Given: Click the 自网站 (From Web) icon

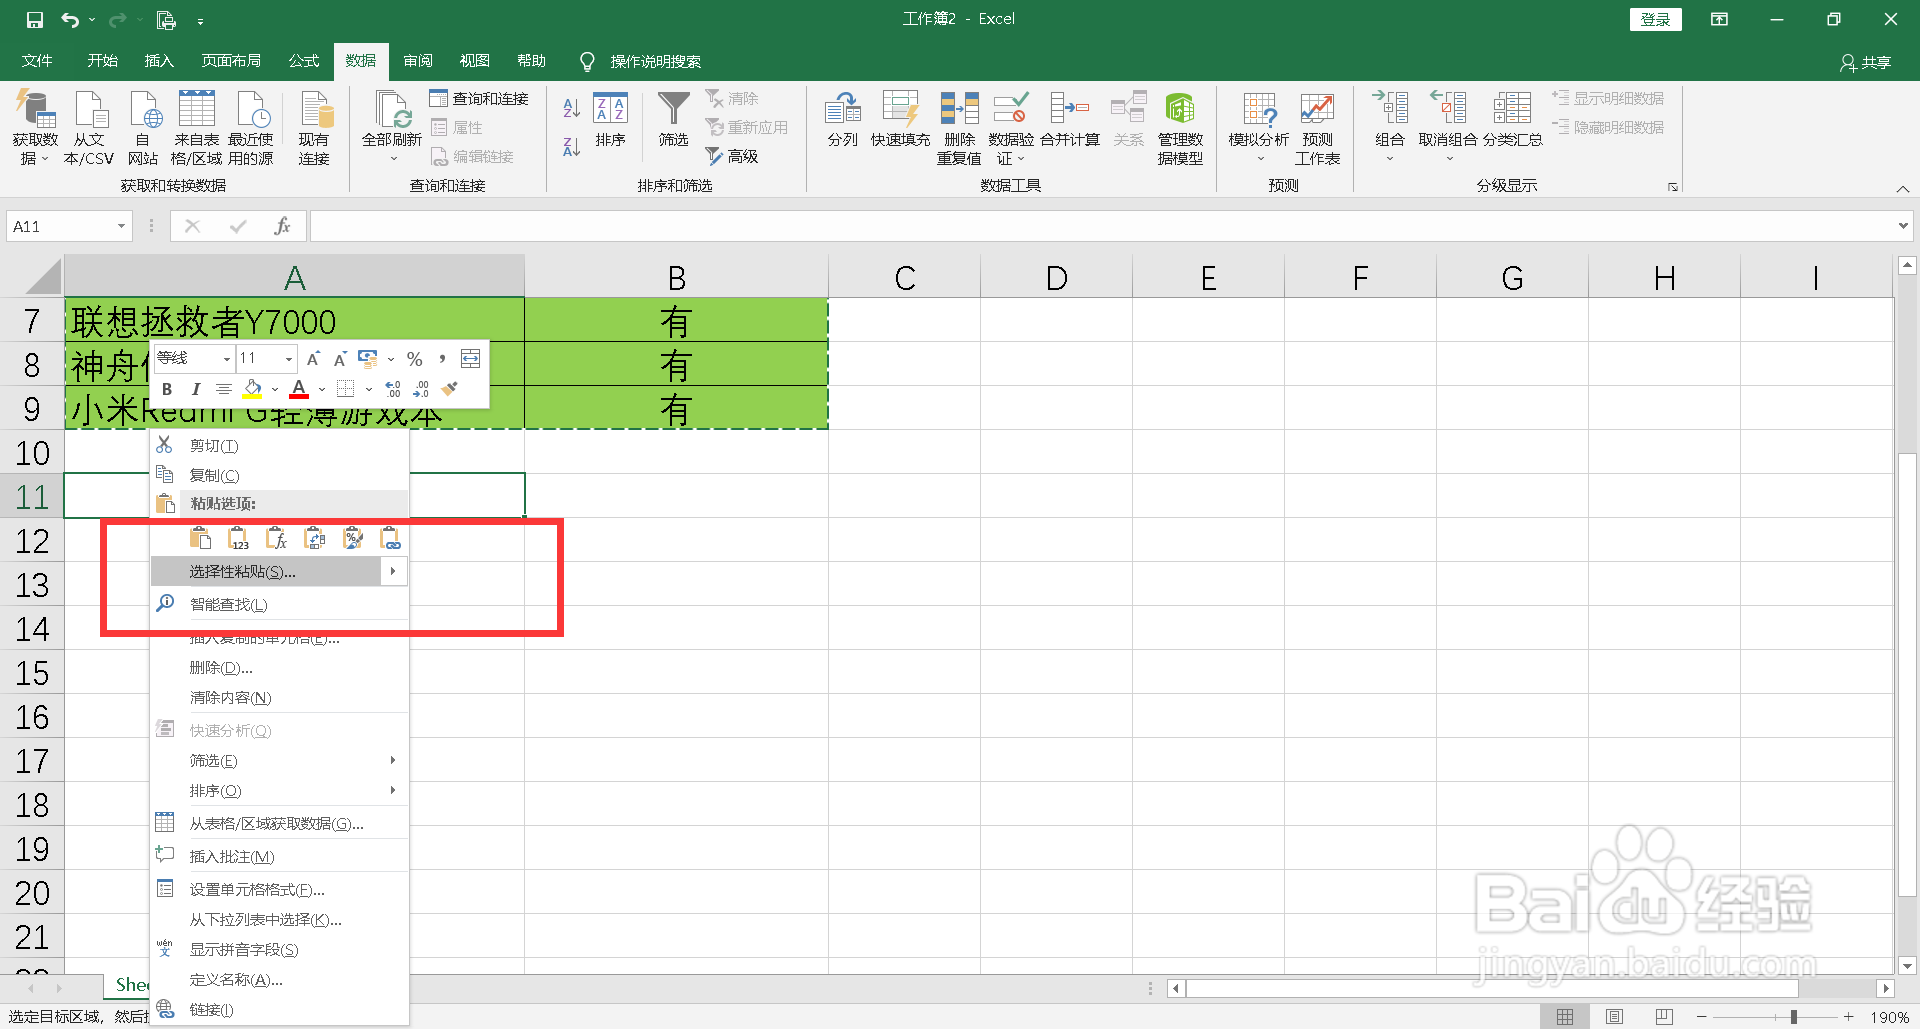Looking at the screenshot, I should pyautogui.click(x=143, y=128).
